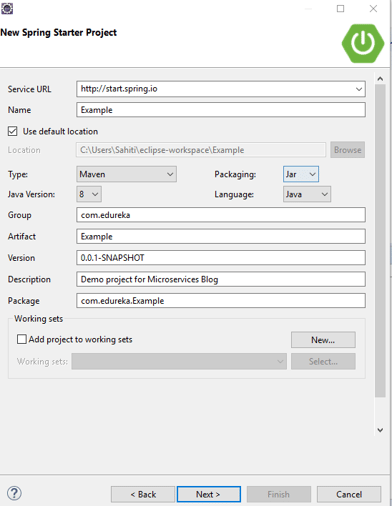Click the scroll up arrow
Screen dimensions: 392x506
pyautogui.click(x=380, y=79)
